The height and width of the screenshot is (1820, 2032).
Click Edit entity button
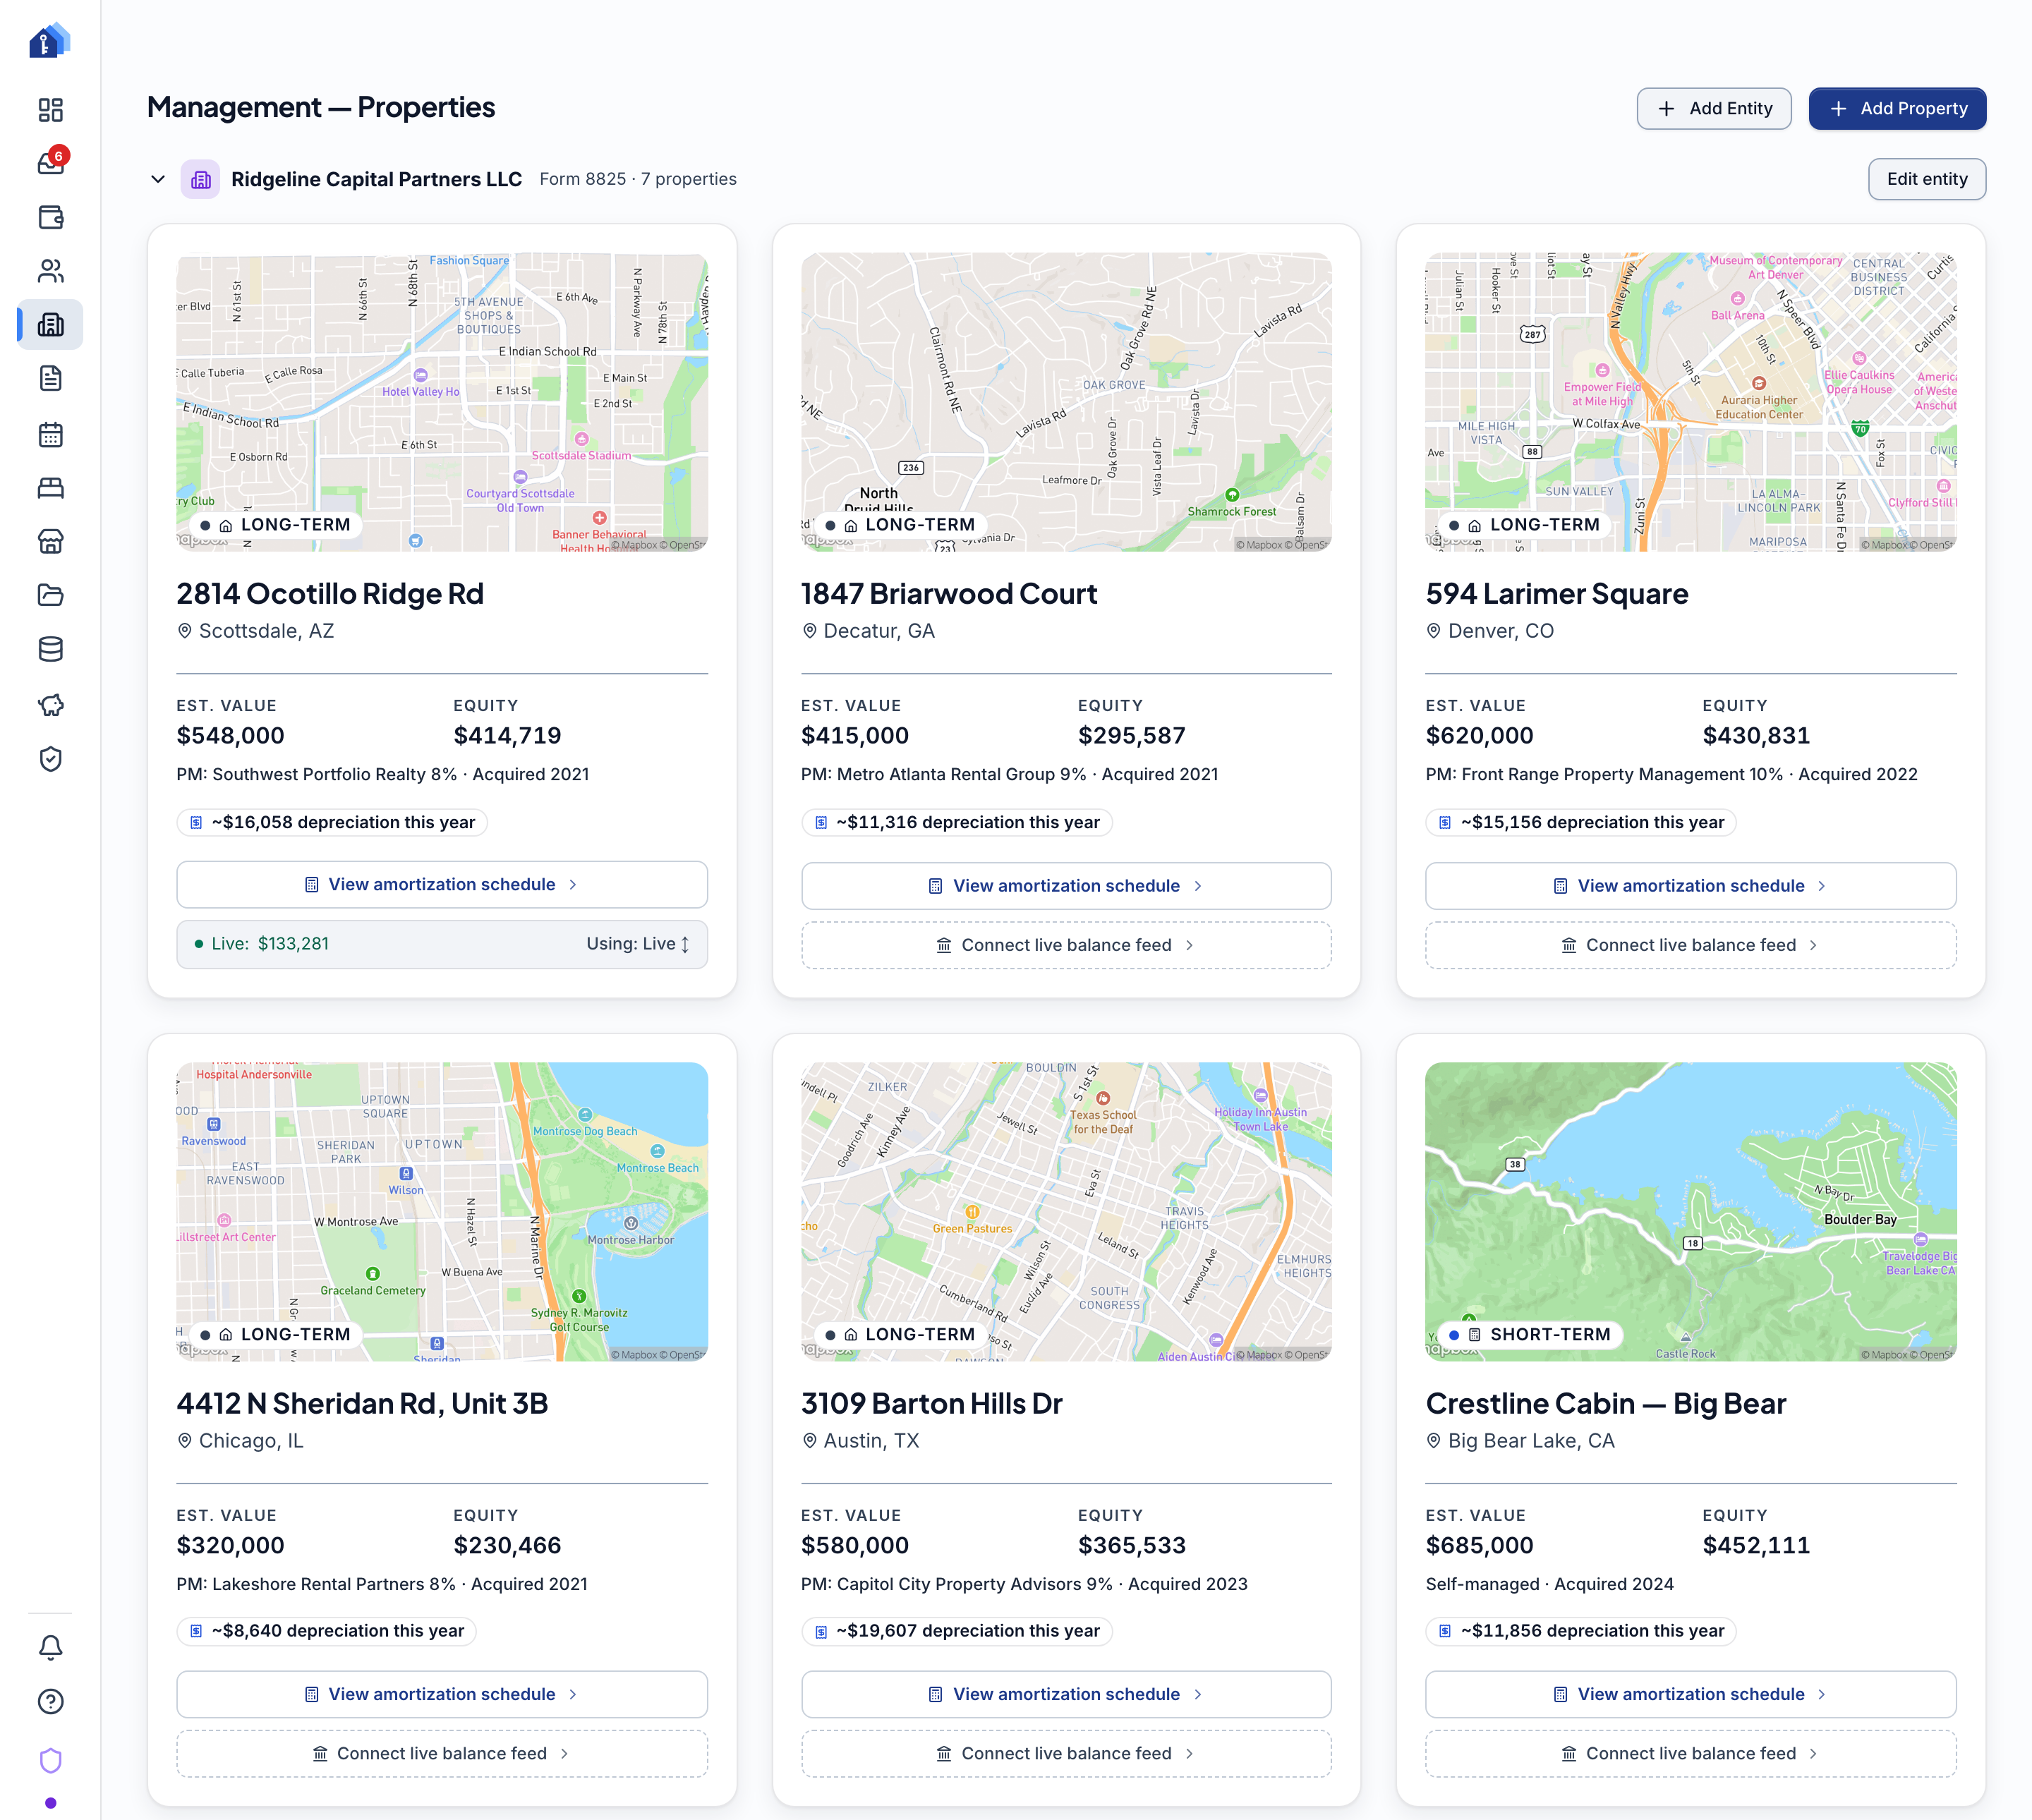click(1926, 179)
